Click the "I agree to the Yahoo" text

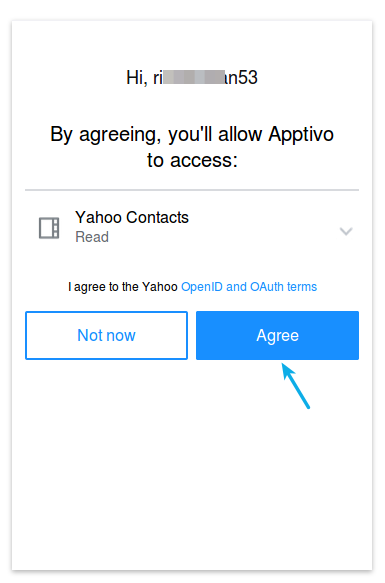[123, 287]
